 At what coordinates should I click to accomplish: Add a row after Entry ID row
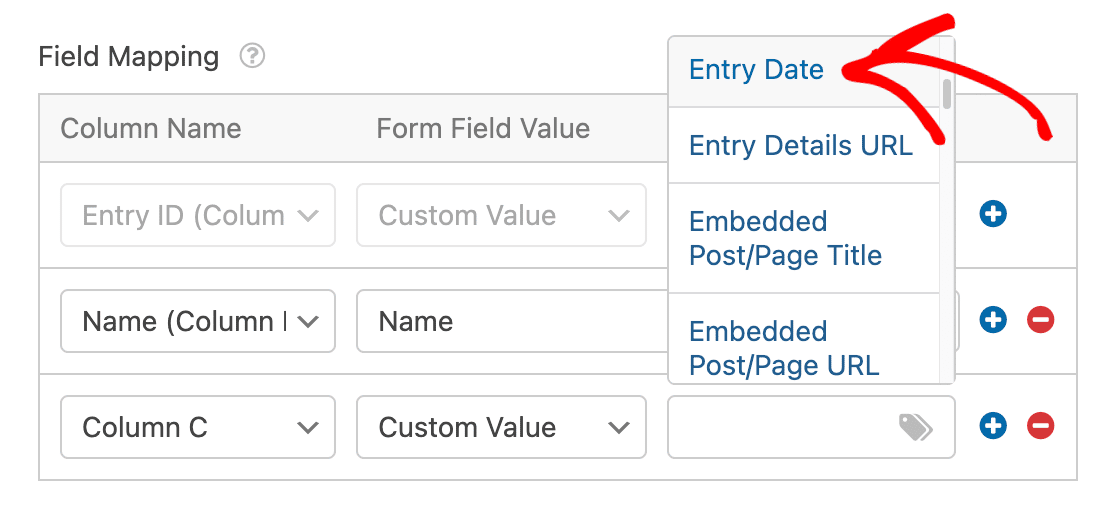pyautogui.click(x=993, y=214)
